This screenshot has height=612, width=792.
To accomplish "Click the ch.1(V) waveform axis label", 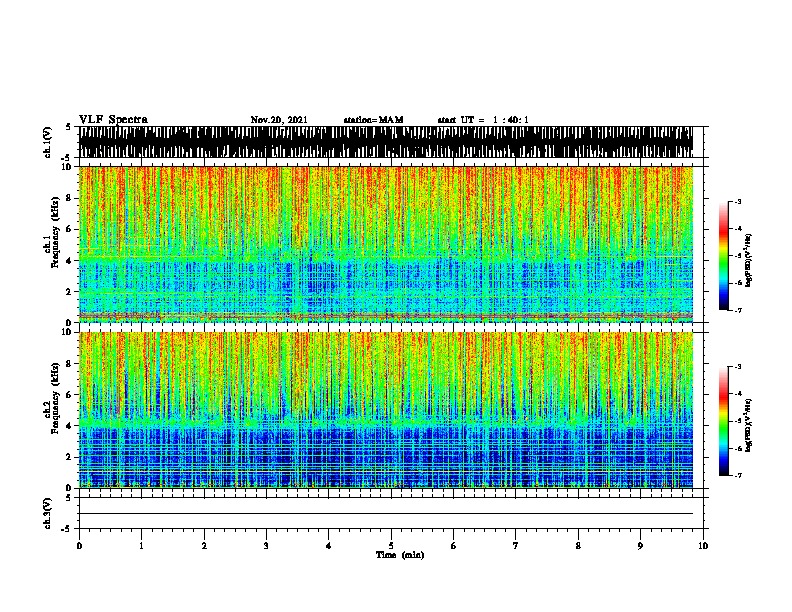I will pos(48,142).
